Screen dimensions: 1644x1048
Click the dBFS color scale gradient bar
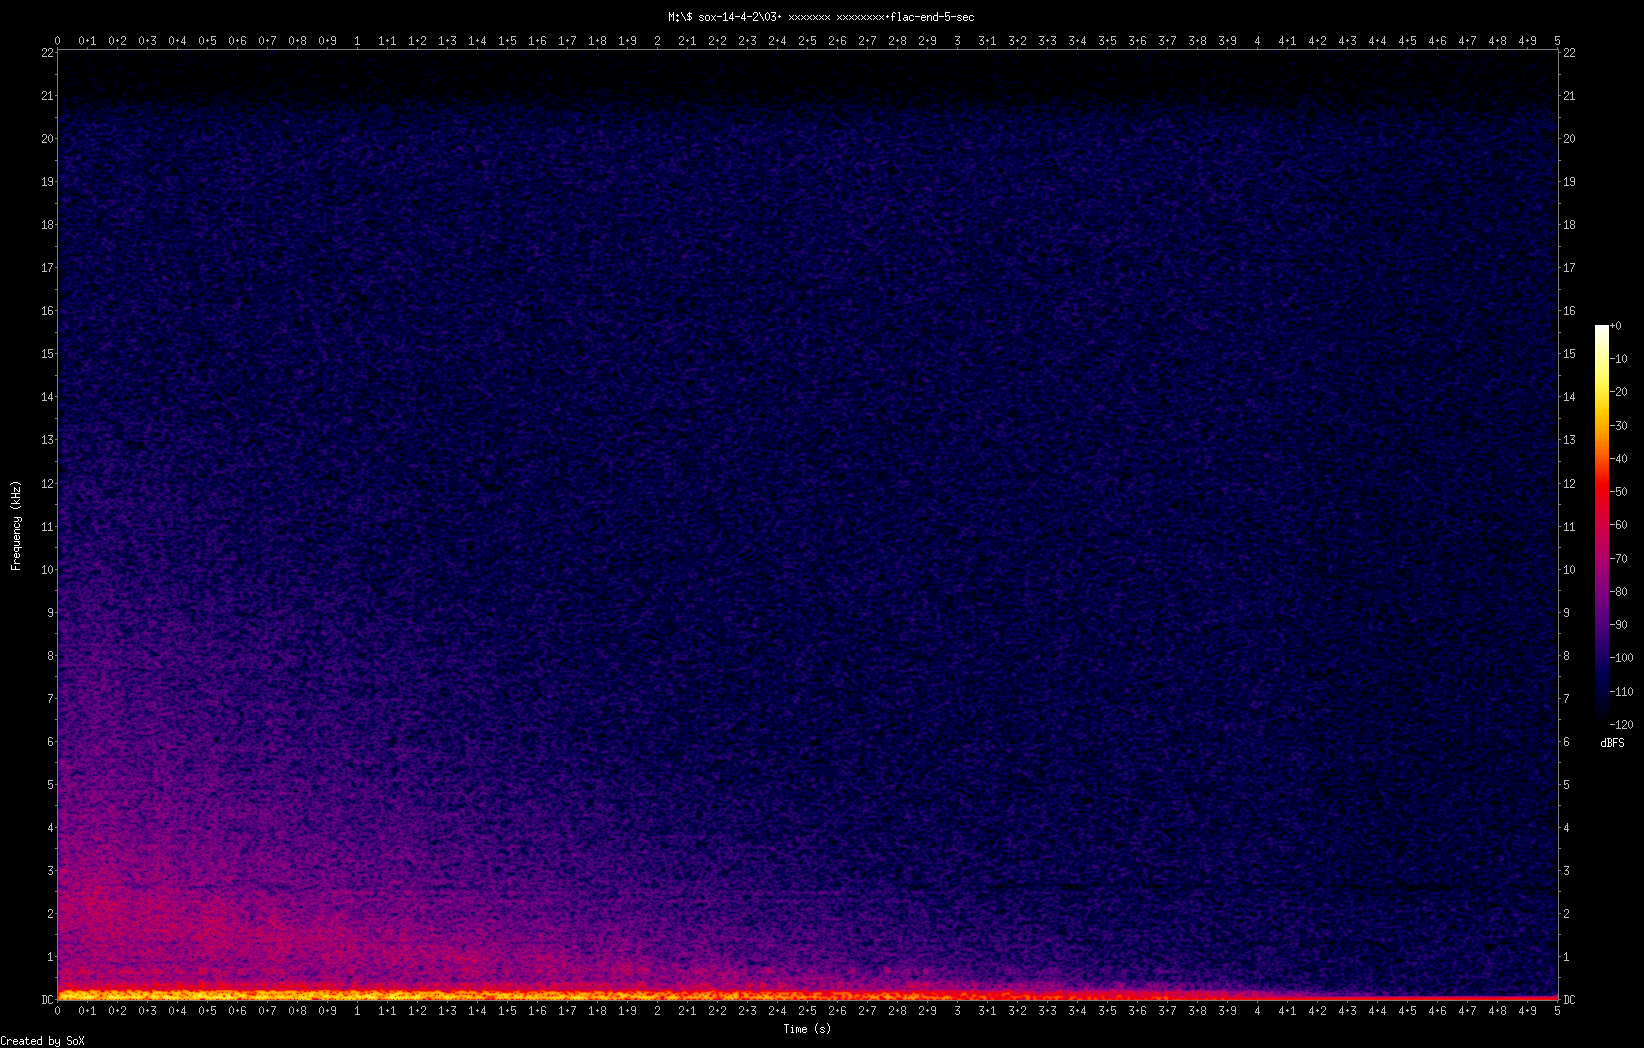(1602, 525)
